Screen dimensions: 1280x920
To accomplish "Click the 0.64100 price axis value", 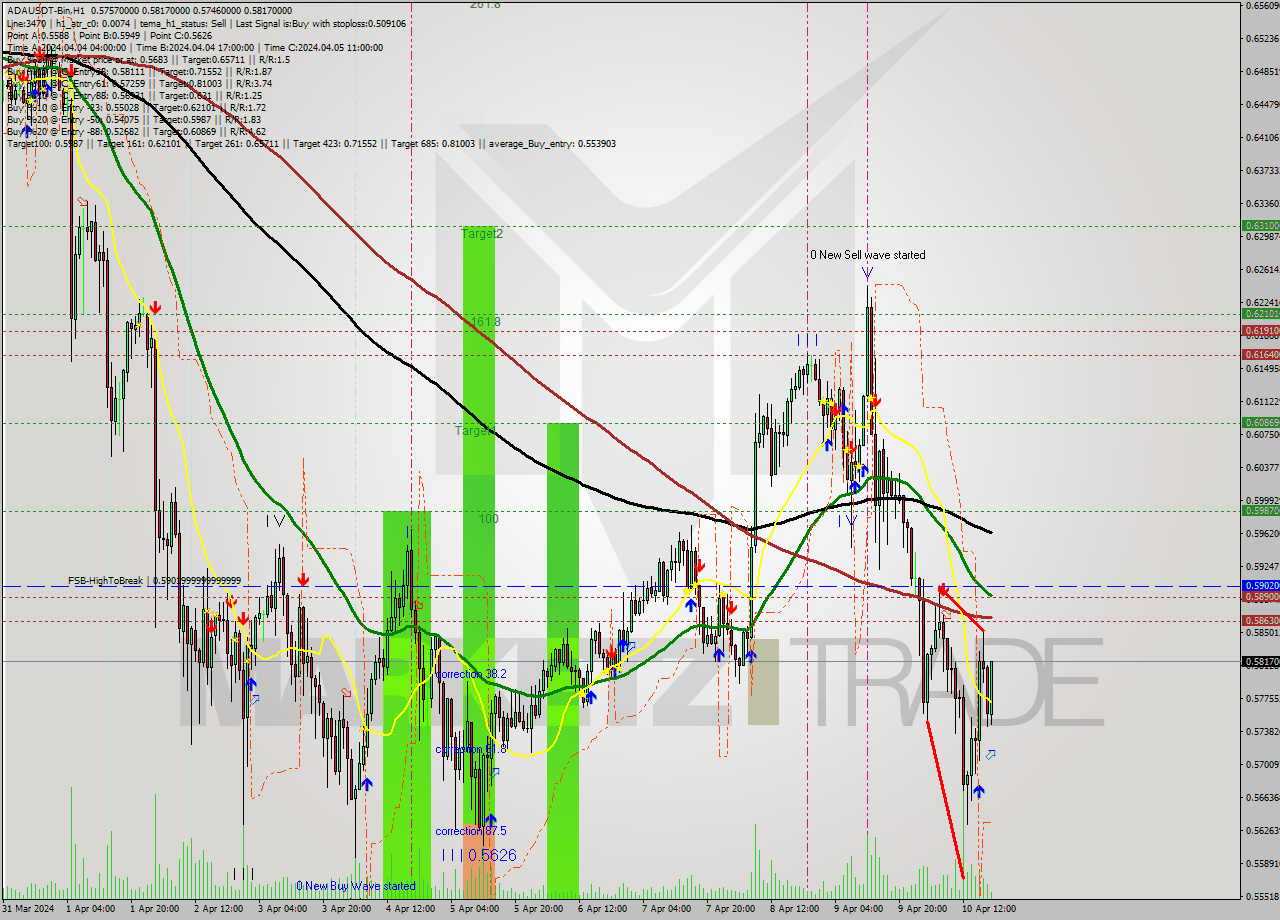I will click(x=1261, y=137).
